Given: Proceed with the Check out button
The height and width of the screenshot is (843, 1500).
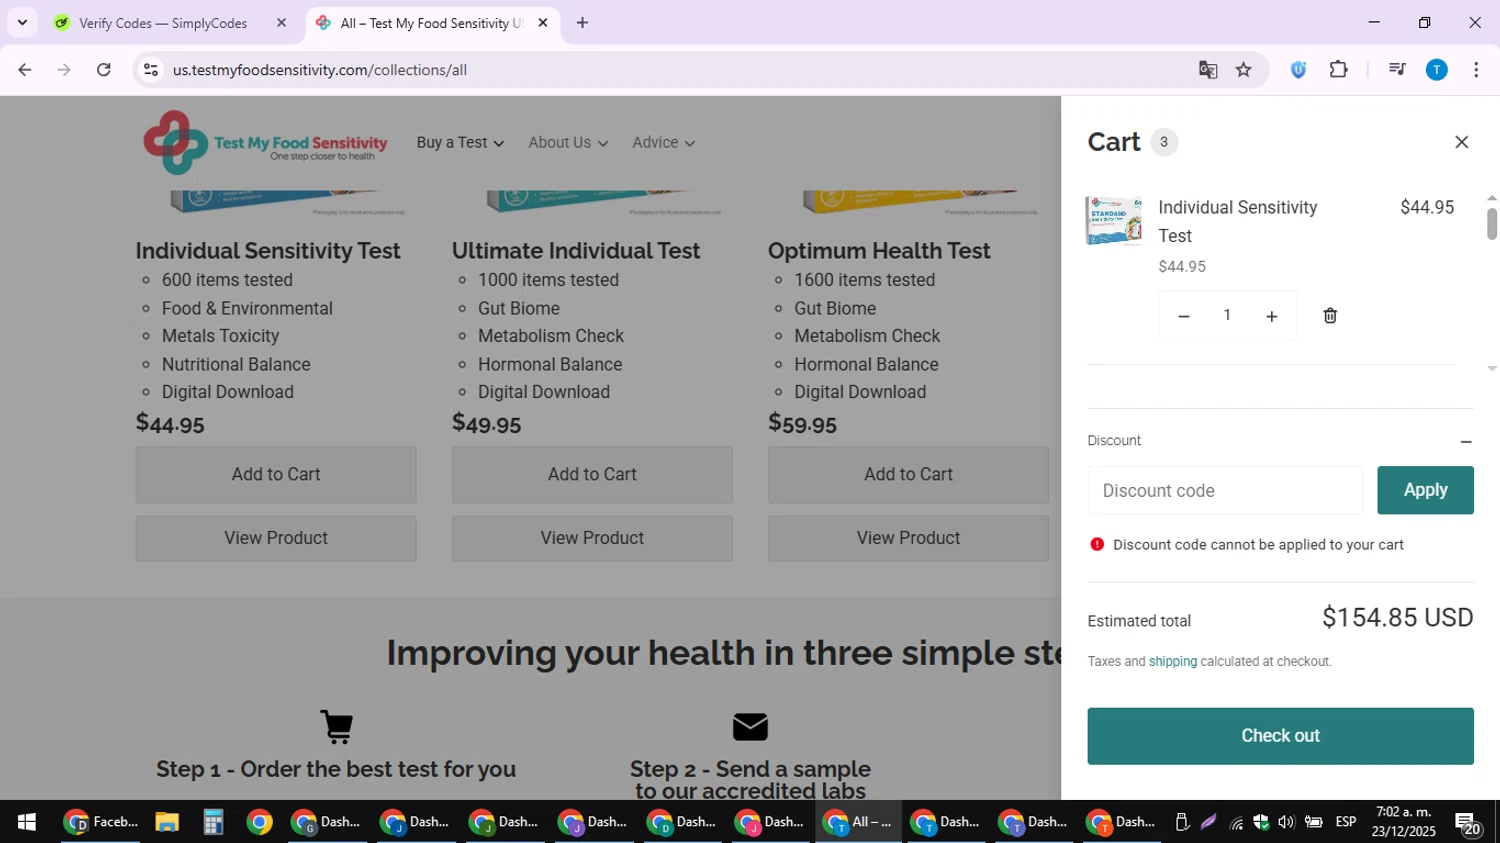Looking at the screenshot, I should tap(1280, 736).
